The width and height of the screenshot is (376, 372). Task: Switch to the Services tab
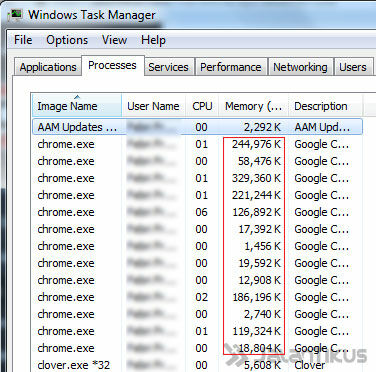click(168, 67)
